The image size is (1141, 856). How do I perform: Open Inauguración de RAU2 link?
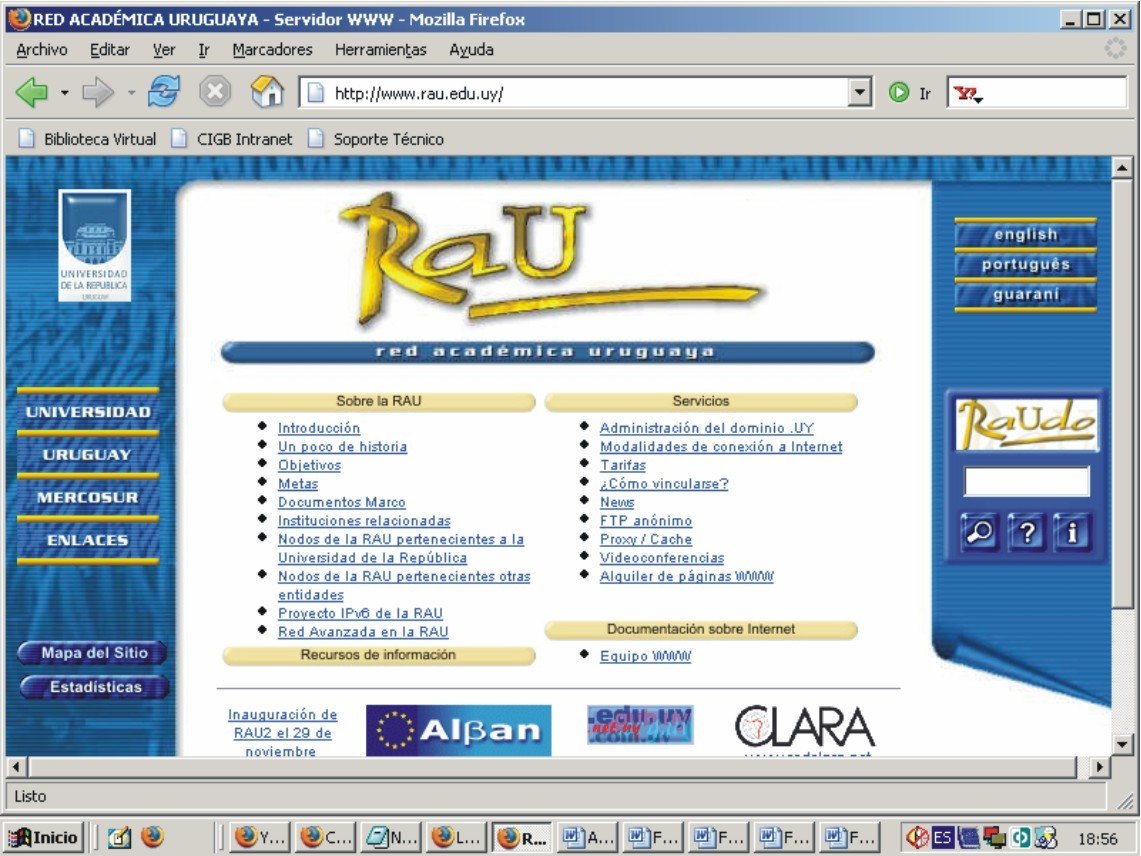tap(282, 733)
